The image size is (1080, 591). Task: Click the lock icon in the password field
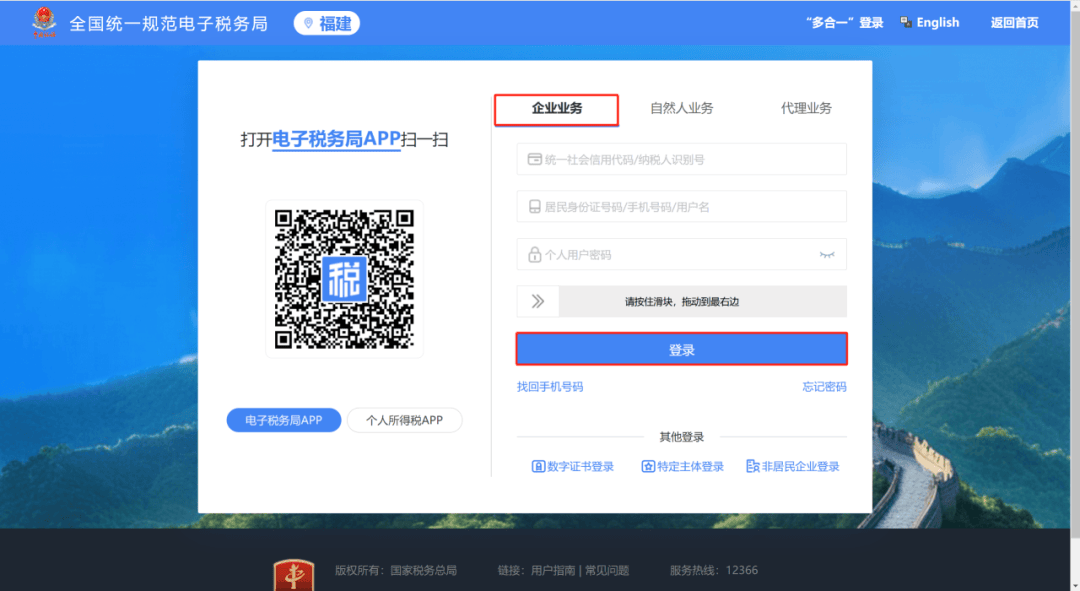tap(534, 254)
